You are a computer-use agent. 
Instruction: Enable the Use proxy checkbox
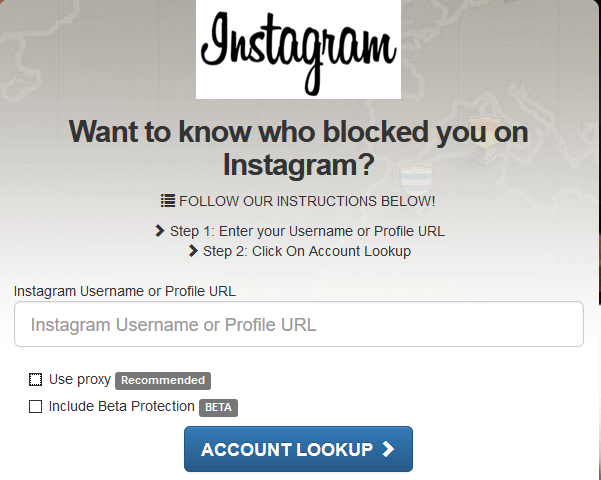36,380
